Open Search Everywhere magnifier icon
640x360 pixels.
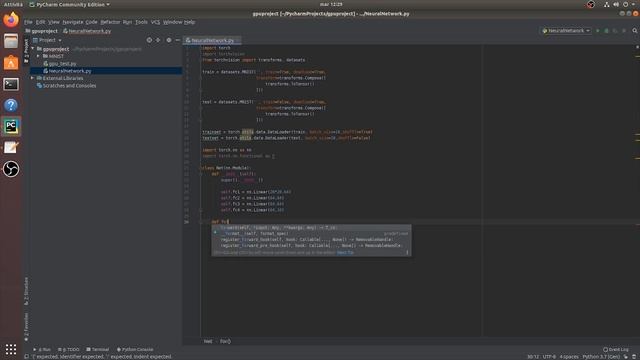pyautogui.click(x=635, y=31)
